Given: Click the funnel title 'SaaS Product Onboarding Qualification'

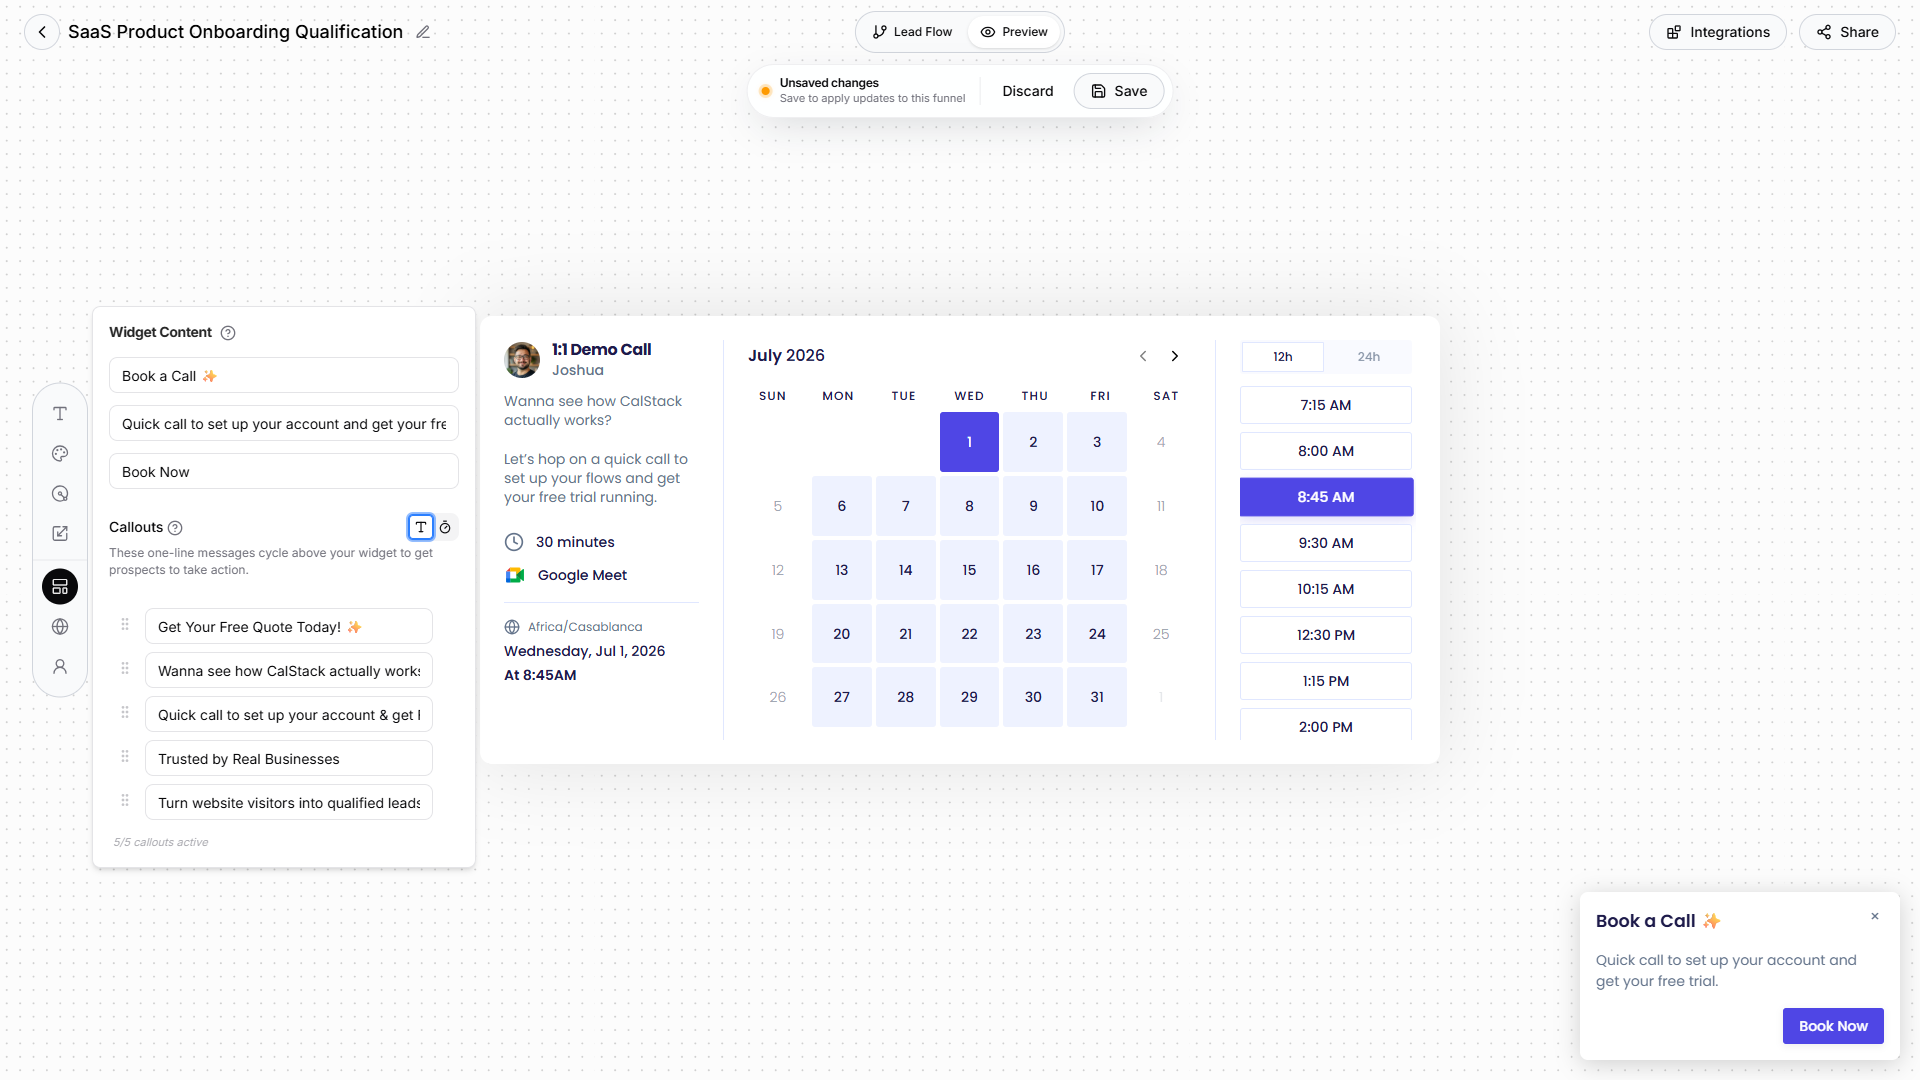Looking at the screenshot, I should [235, 32].
